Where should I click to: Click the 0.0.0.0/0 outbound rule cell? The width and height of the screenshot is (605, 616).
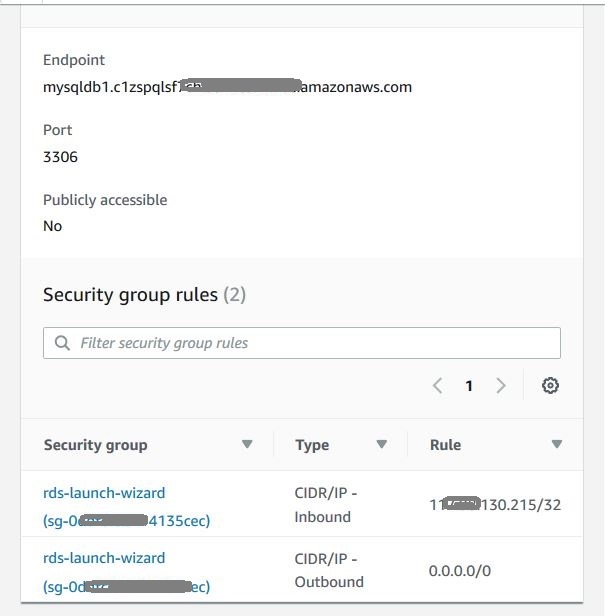(x=460, y=571)
